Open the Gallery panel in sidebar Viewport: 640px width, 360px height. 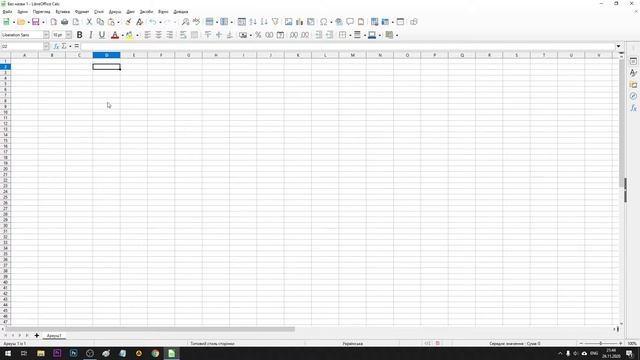(633, 84)
